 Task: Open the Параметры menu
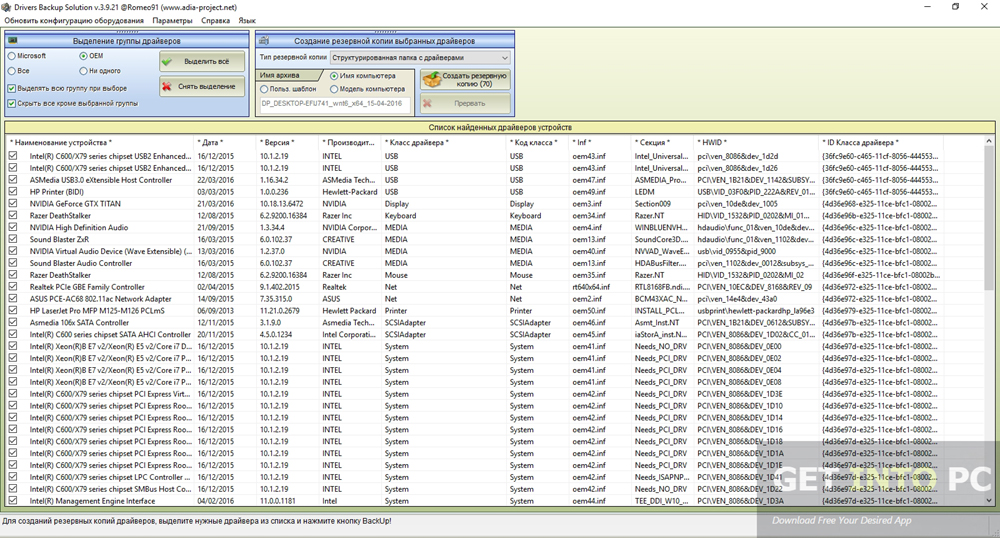click(172, 20)
